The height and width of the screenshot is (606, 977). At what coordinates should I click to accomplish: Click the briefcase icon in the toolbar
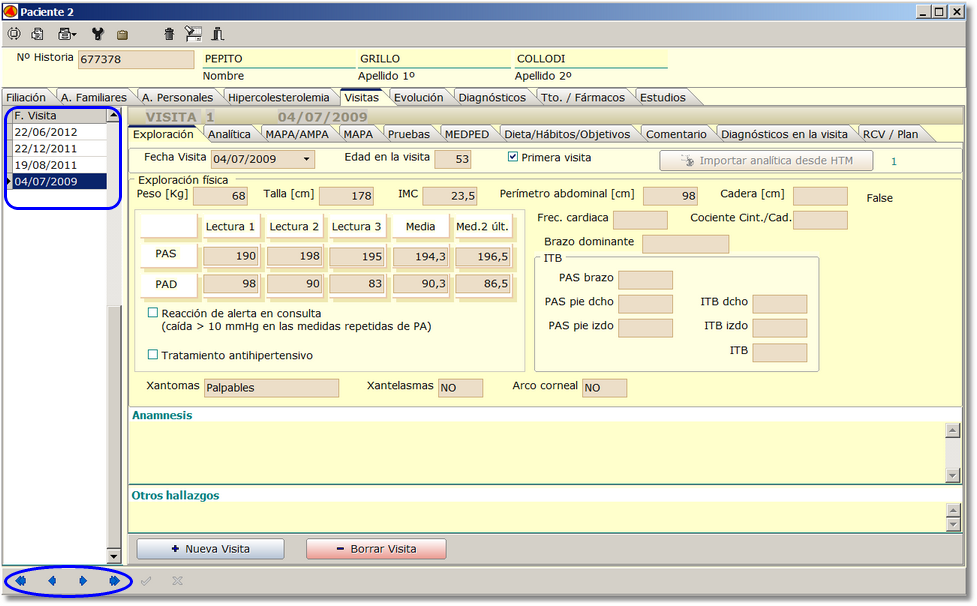point(122,34)
